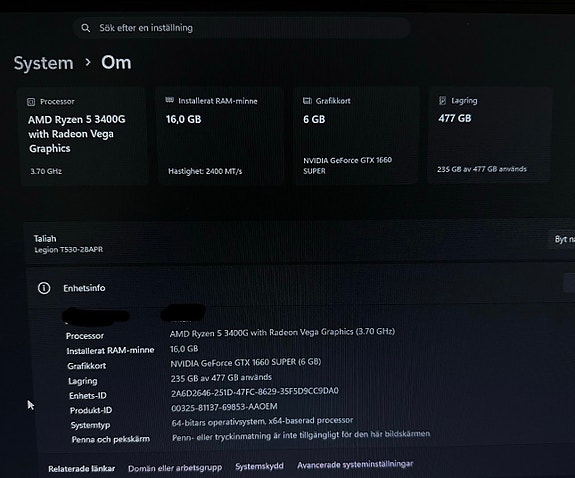The height and width of the screenshot is (478, 575).
Task: Select the Enhets-ID value text
Action: coord(254,392)
